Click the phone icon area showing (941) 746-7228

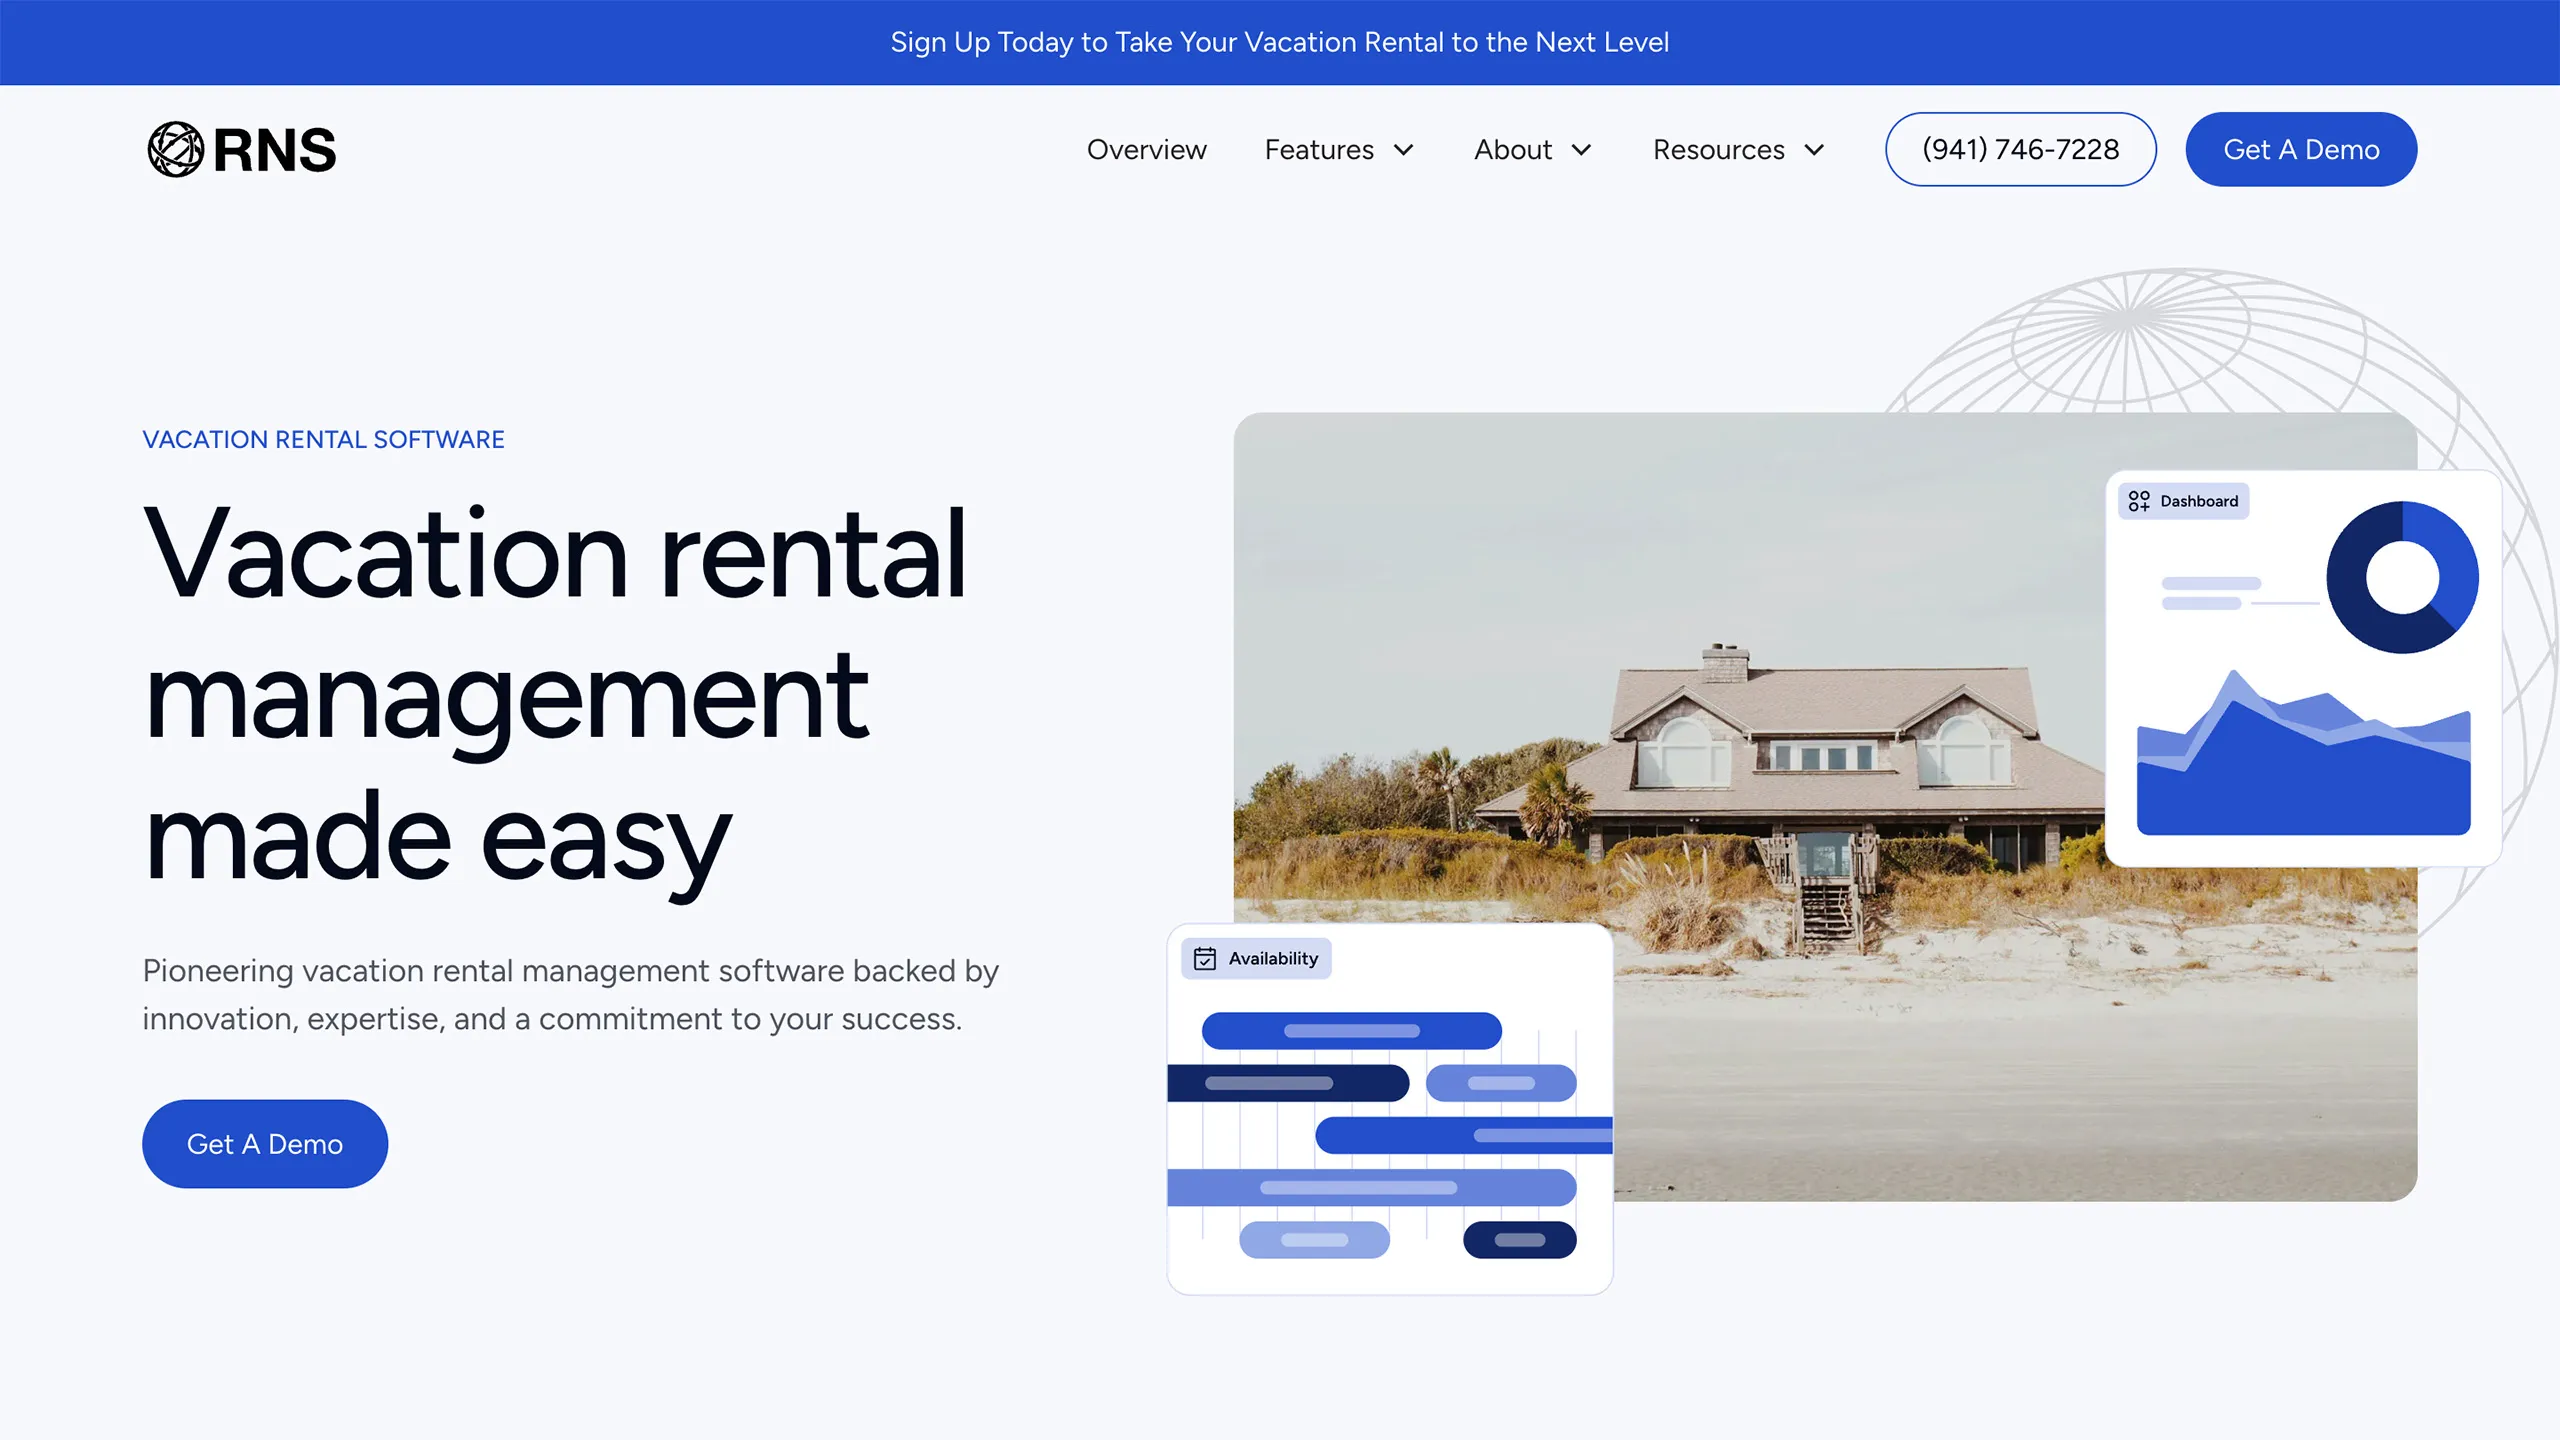pos(2020,149)
